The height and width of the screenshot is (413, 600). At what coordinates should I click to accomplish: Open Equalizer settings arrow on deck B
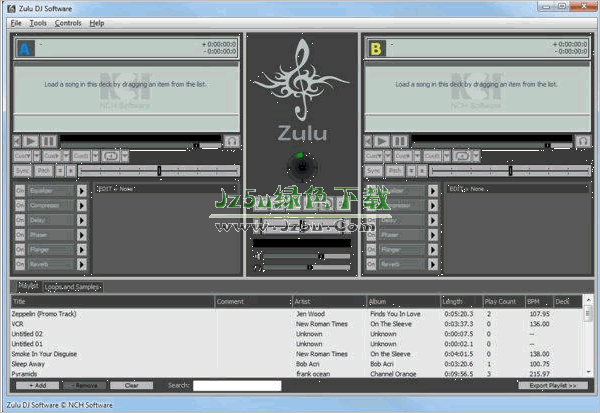[433, 191]
